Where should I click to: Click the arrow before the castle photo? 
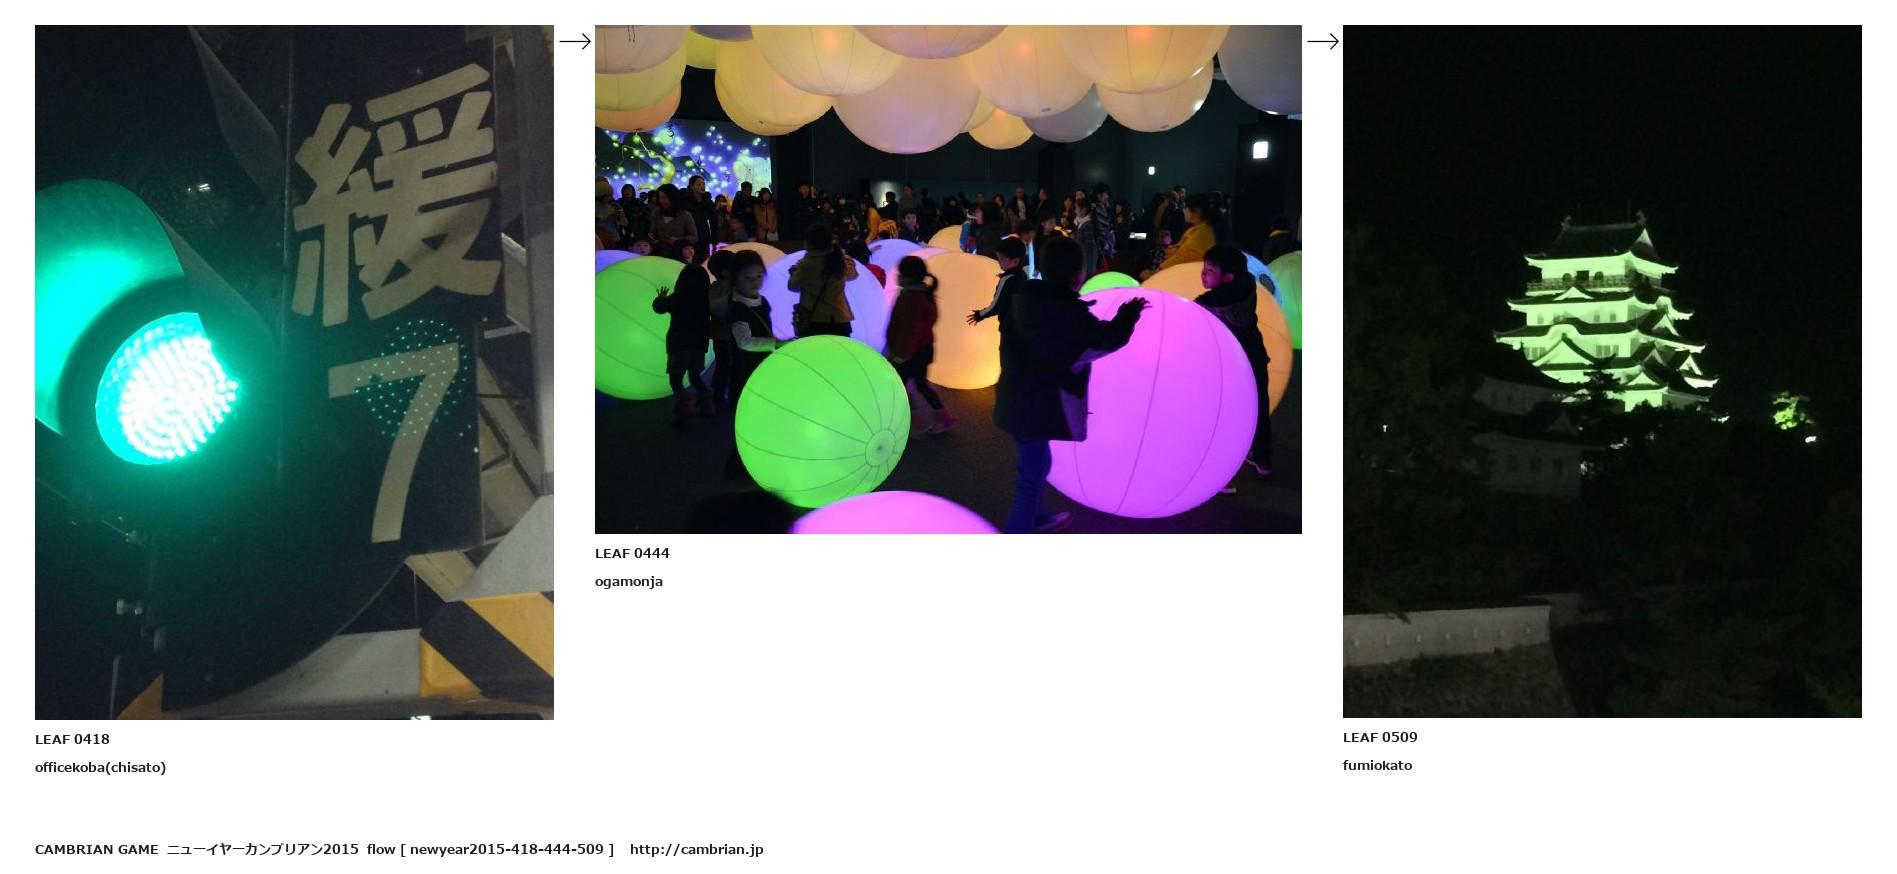pyautogui.click(x=1322, y=41)
